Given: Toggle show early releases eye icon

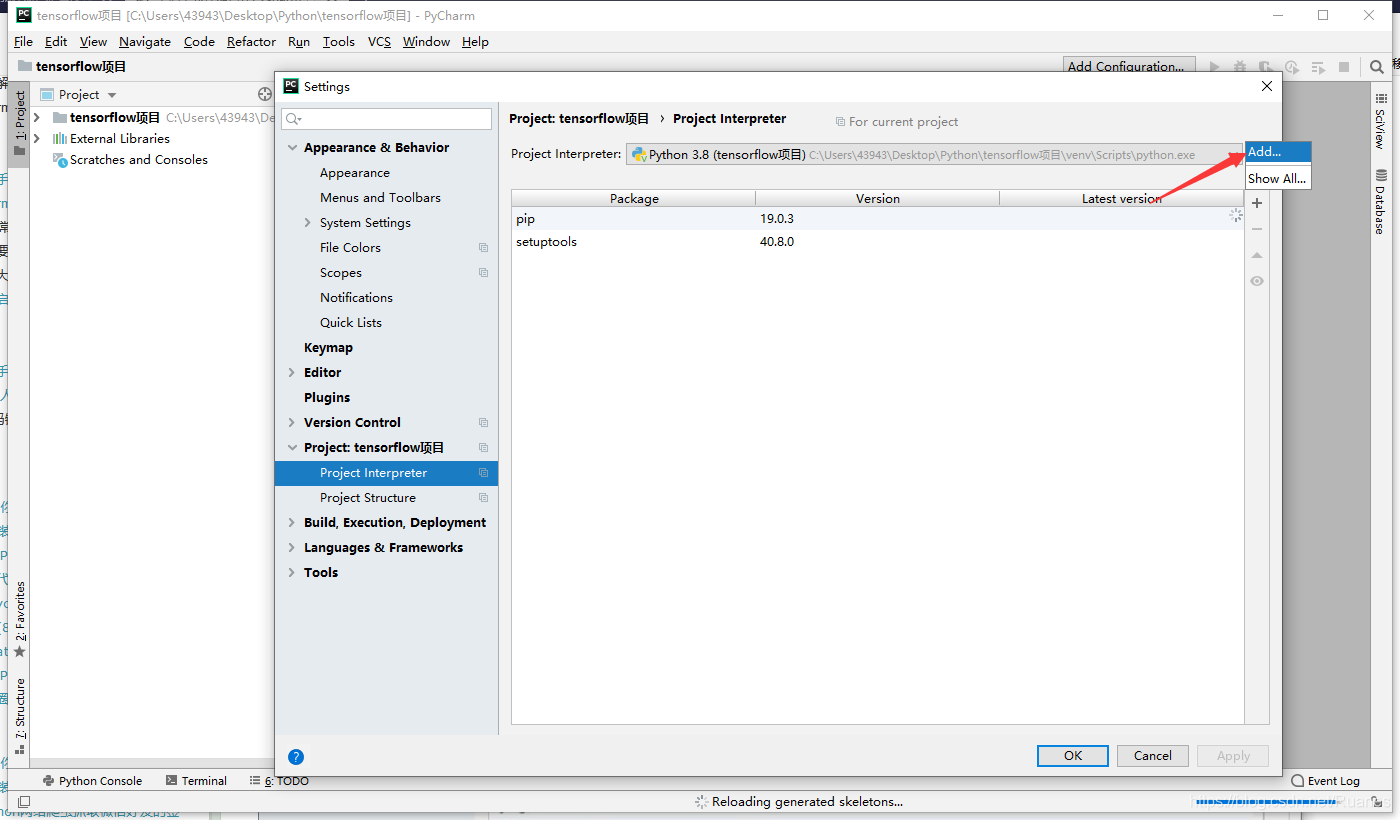Looking at the screenshot, I should point(1257,281).
